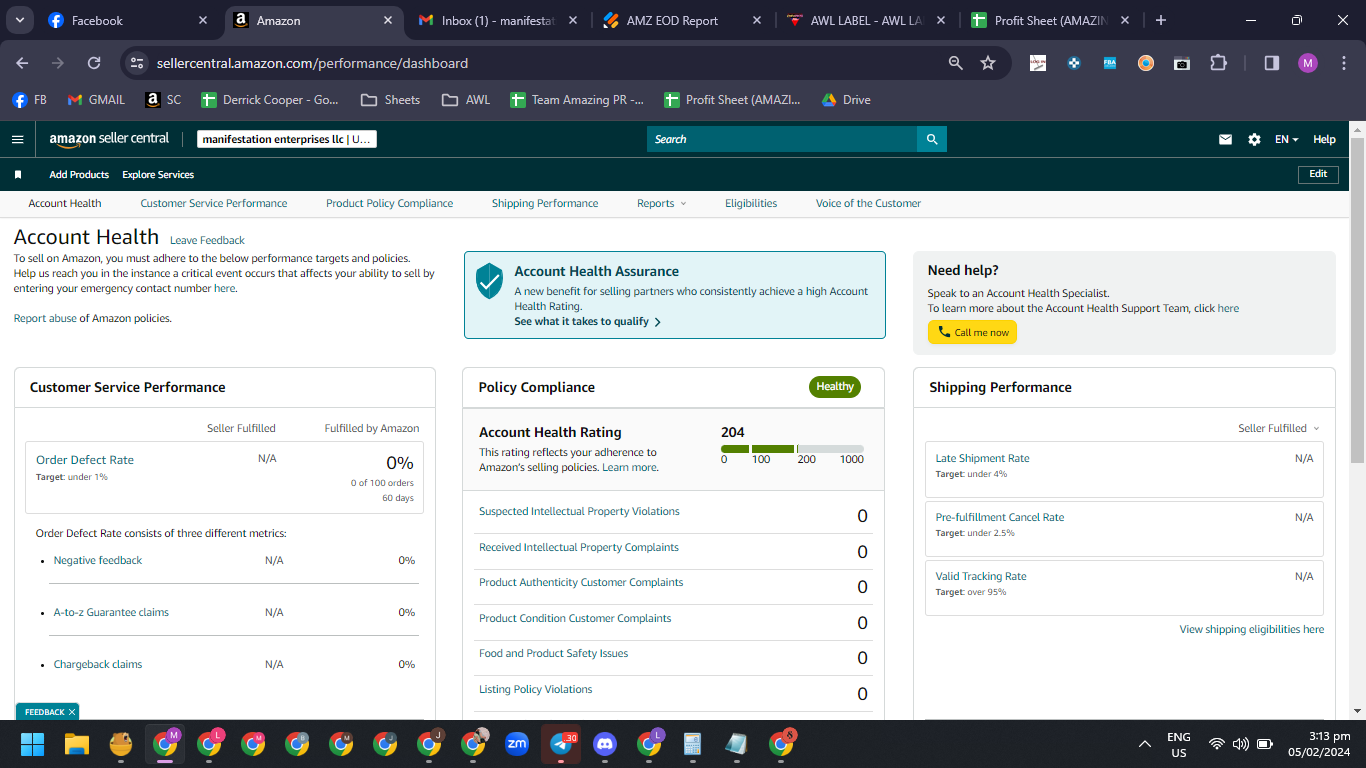Open the Chrome extensions puzzle icon
The height and width of the screenshot is (768, 1366).
pyautogui.click(x=1218, y=63)
